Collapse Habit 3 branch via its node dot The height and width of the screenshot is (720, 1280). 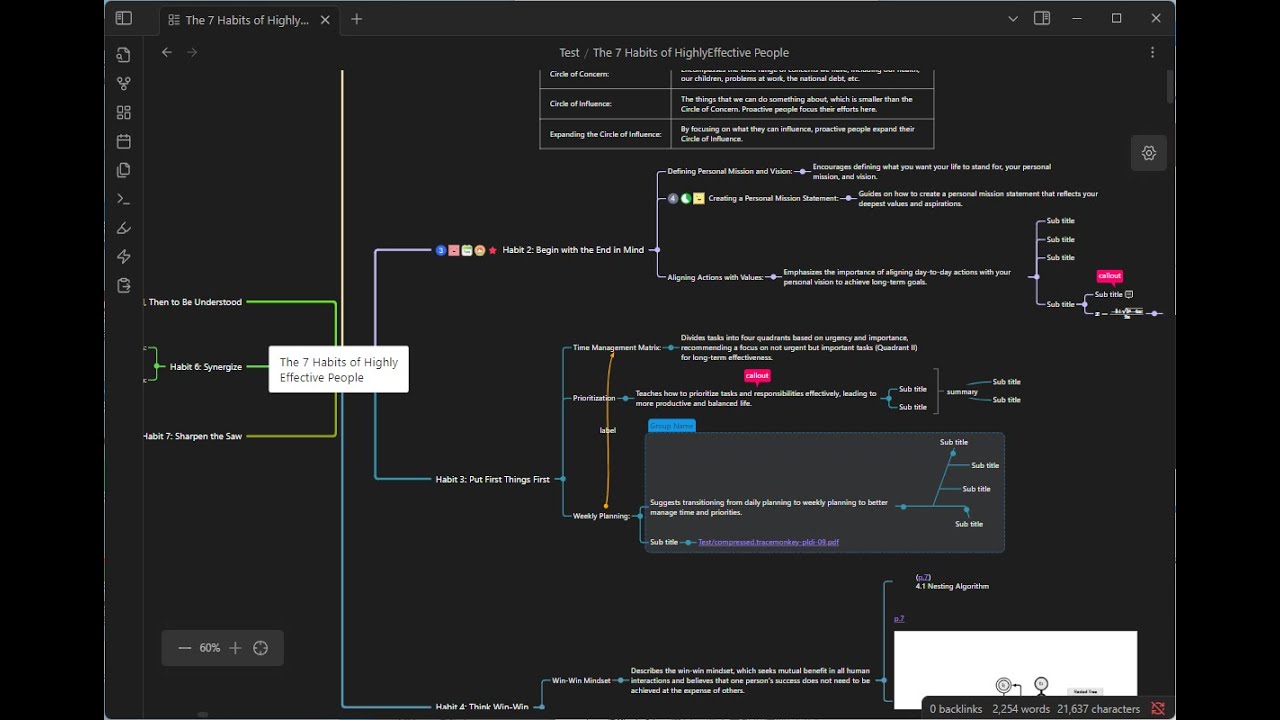coord(562,479)
